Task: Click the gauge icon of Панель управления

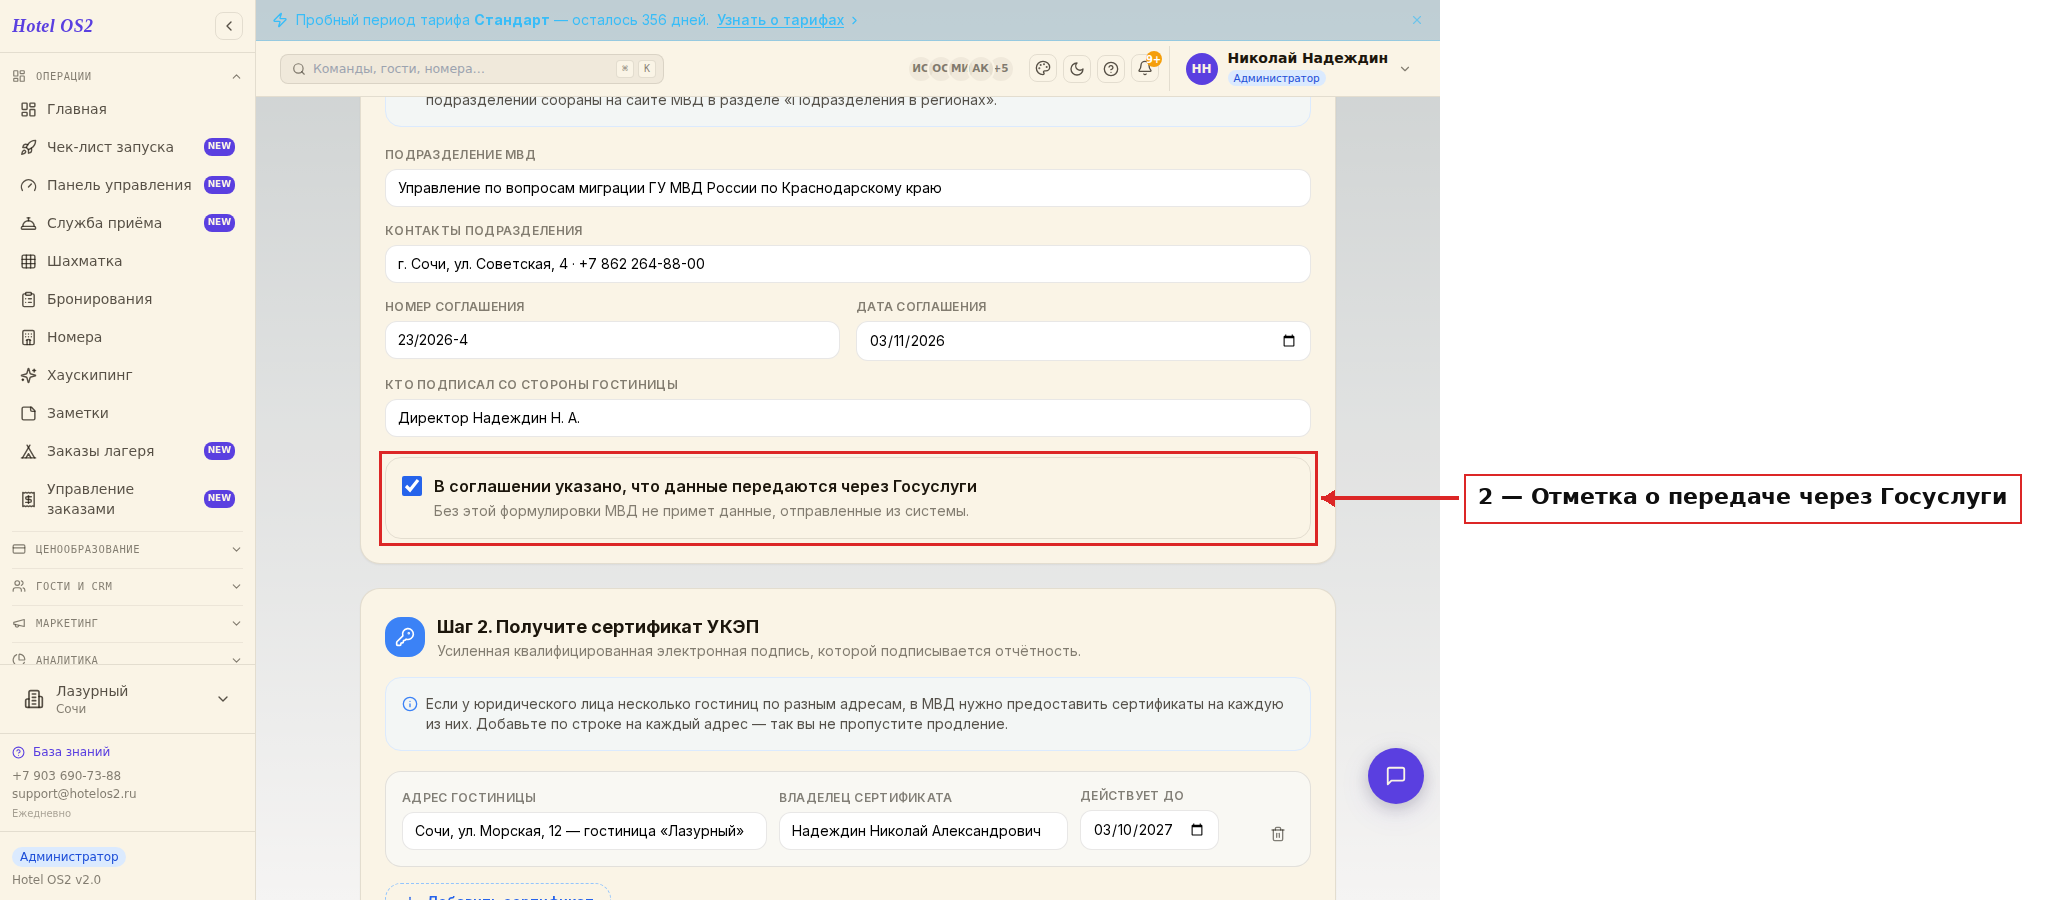Action: (x=29, y=185)
